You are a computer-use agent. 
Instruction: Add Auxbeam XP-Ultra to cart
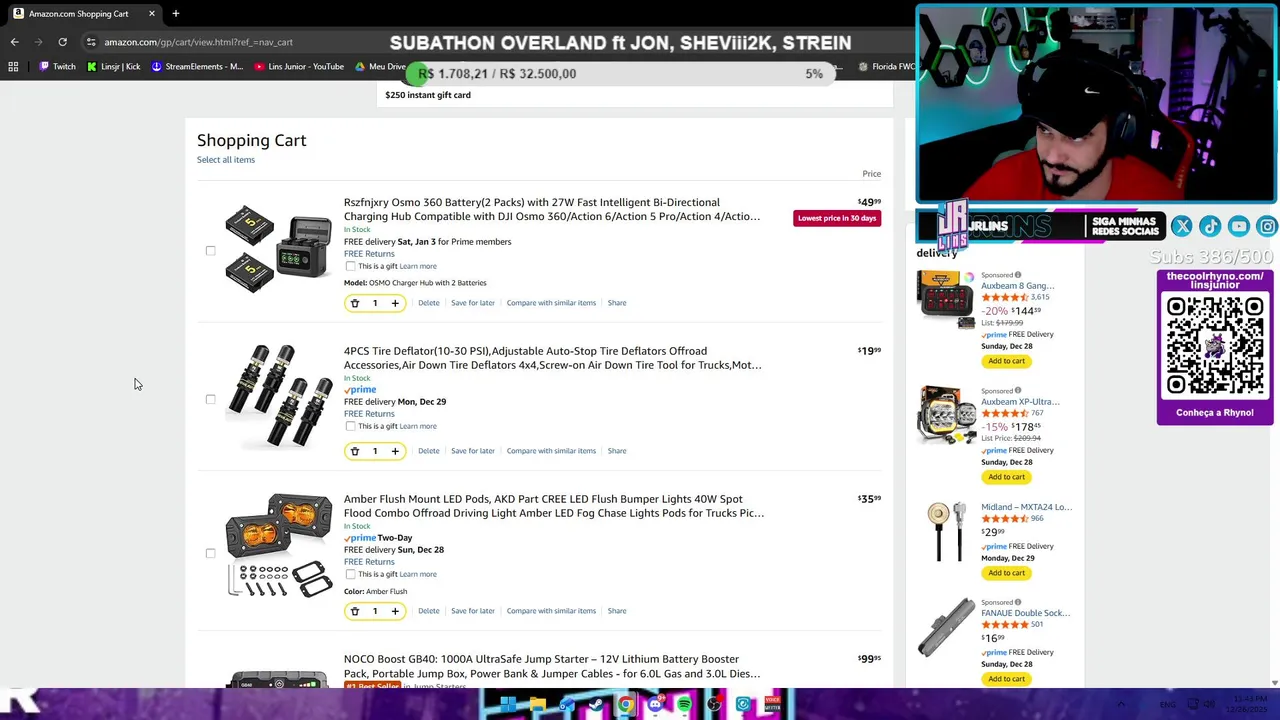click(x=1006, y=477)
